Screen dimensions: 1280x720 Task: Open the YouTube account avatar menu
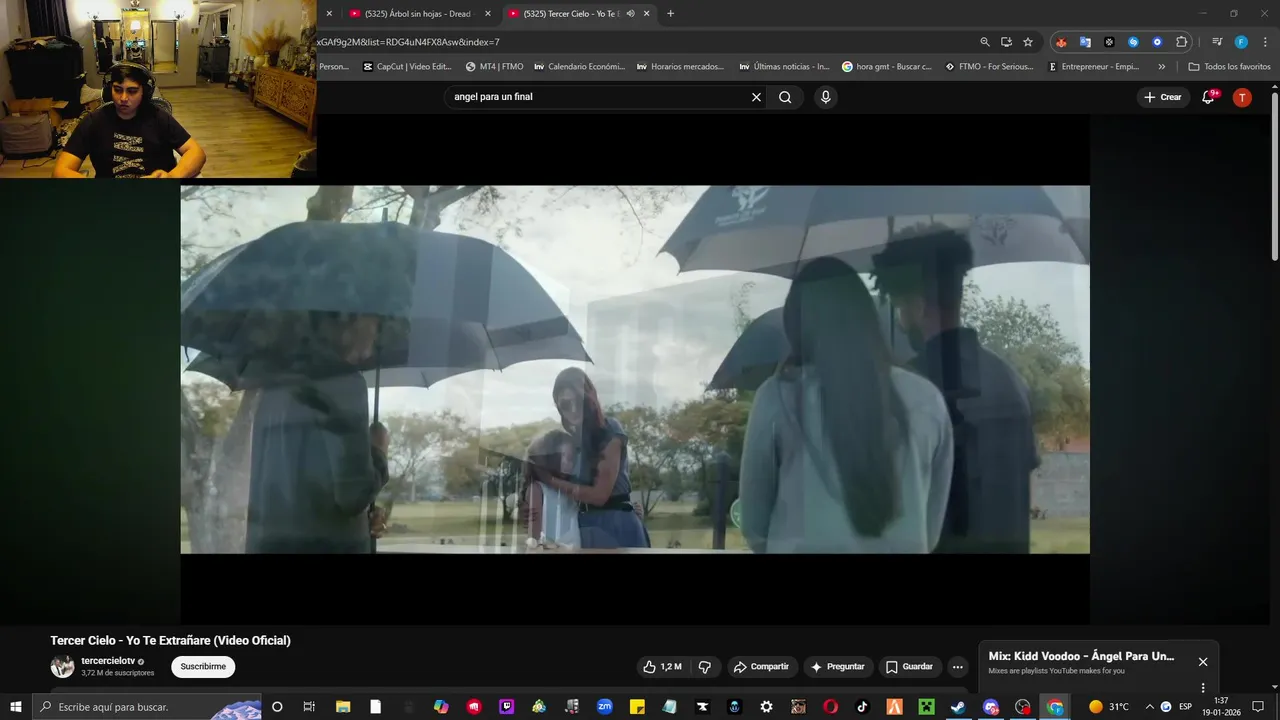click(x=1242, y=97)
